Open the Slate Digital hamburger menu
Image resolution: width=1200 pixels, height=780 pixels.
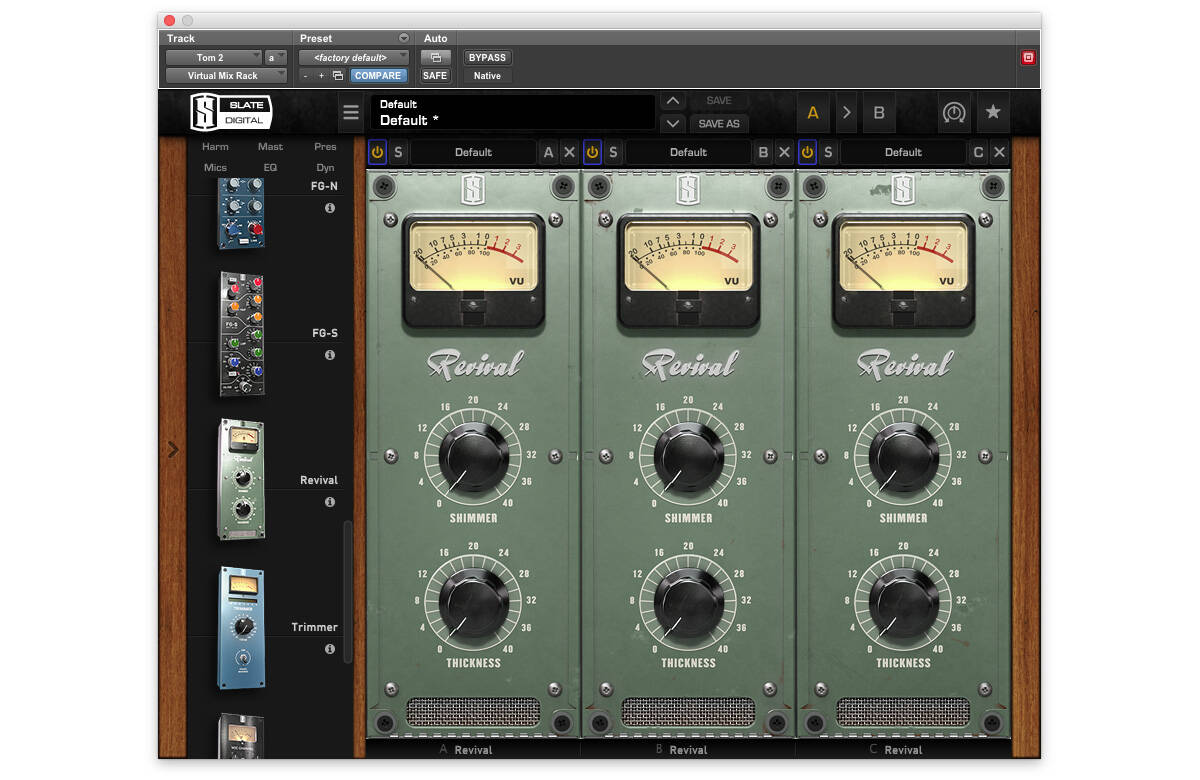click(x=350, y=113)
